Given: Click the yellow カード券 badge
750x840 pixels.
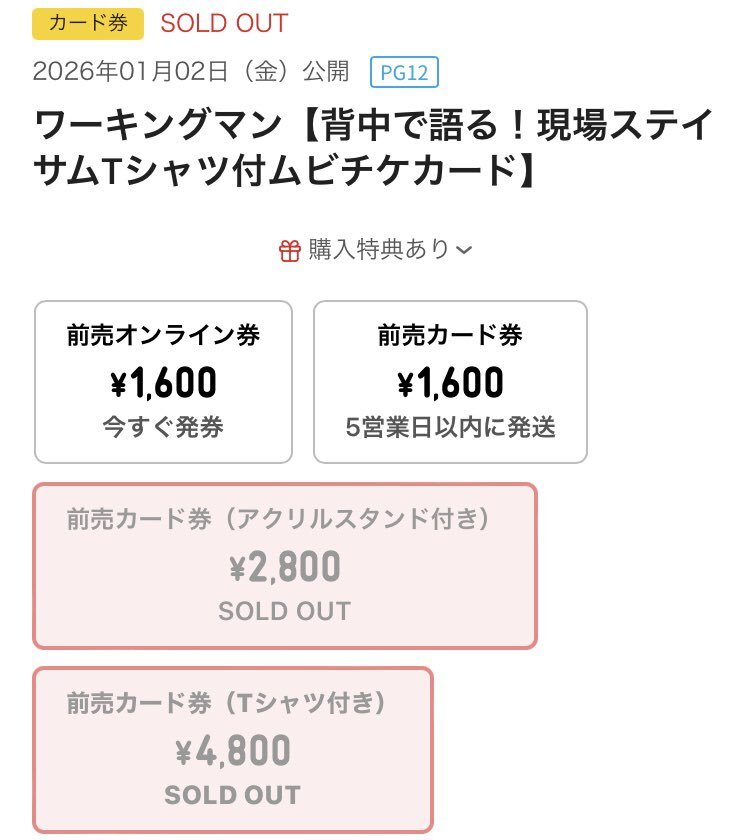Looking at the screenshot, I should click(x=88, y=23).
